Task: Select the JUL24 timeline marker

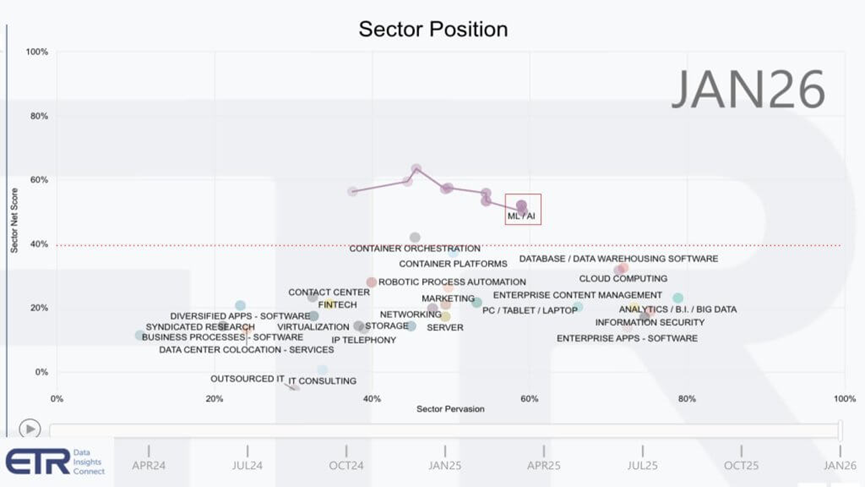Action: [247, 465]
